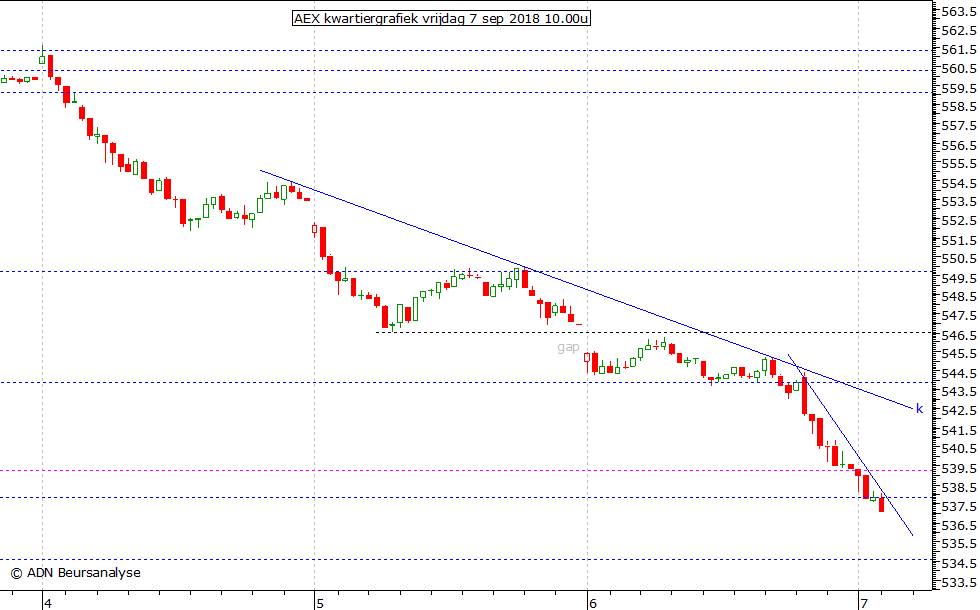980x610 pixels.
Task: Select the date label '4' on time axis
Action: (x=48, y=603)
